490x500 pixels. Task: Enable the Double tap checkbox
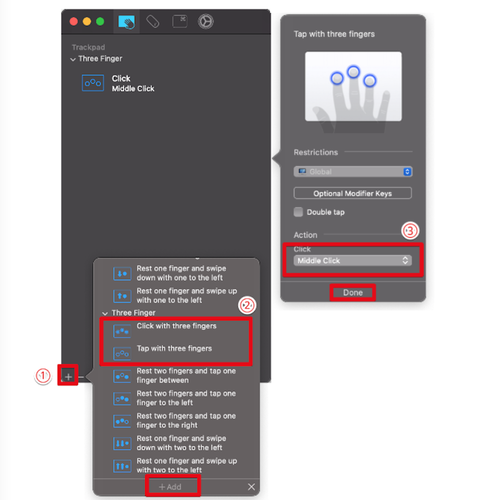click(x=298, y=212)
